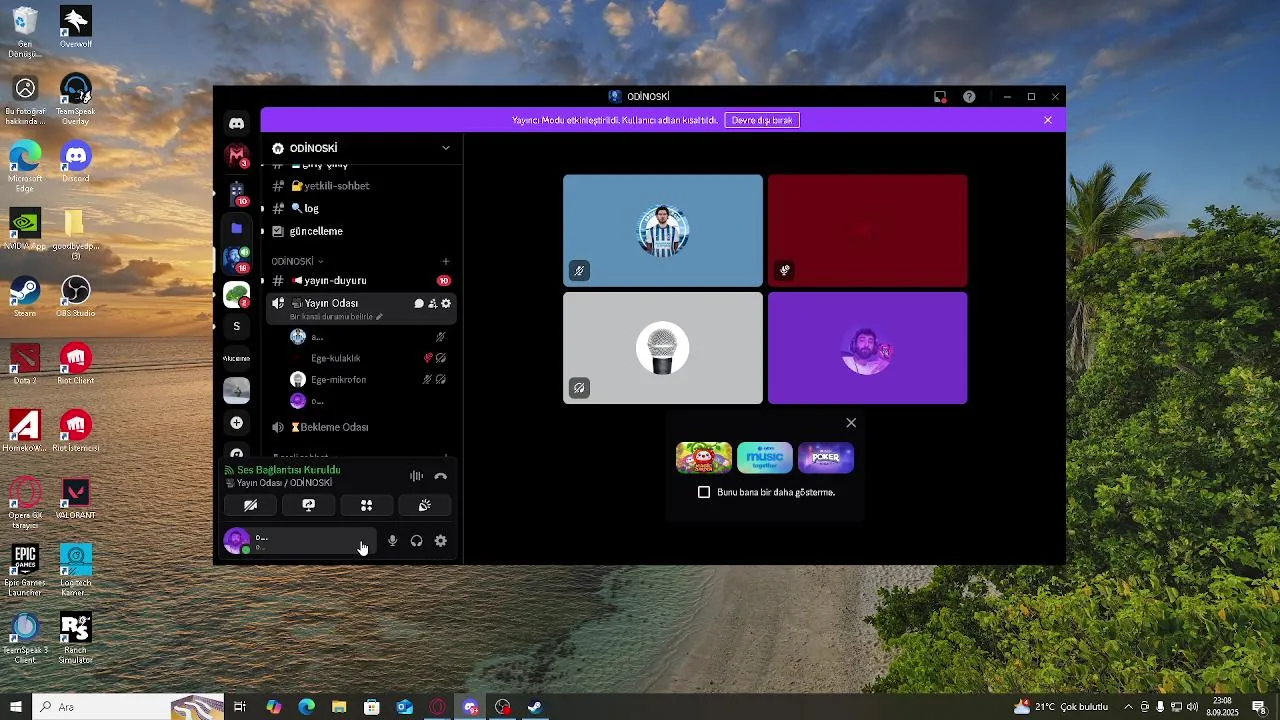Open Discord inbox icon in title bar
Screen dimensions: 1280x720
tap(940, 97)
